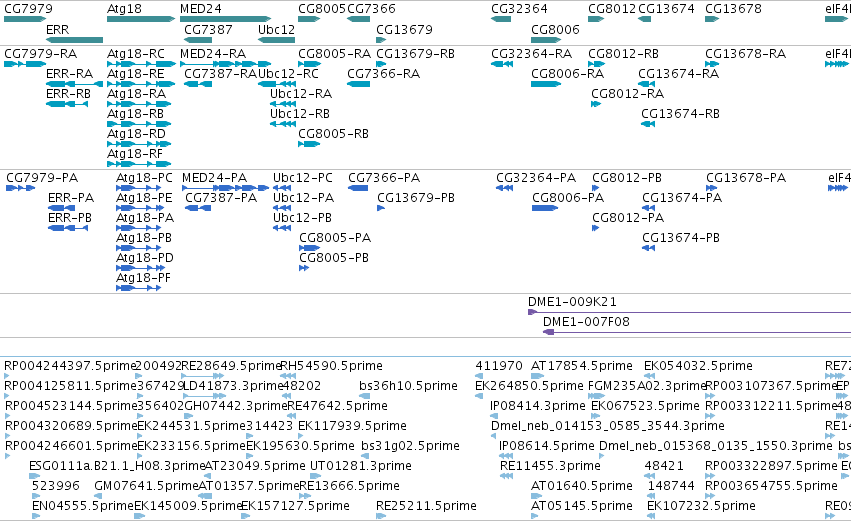
Task: Click the IP08414.3prime EST label
Action: [538, 406]
